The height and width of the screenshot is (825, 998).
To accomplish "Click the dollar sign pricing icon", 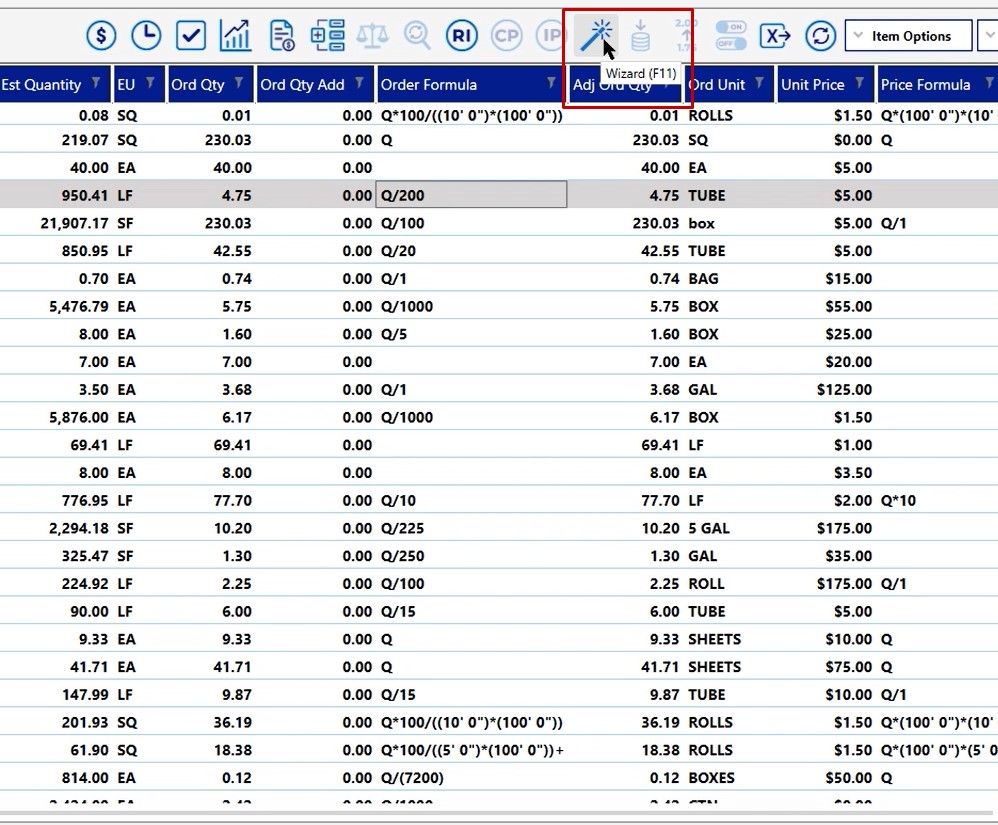I will click(x=100, y=36).
